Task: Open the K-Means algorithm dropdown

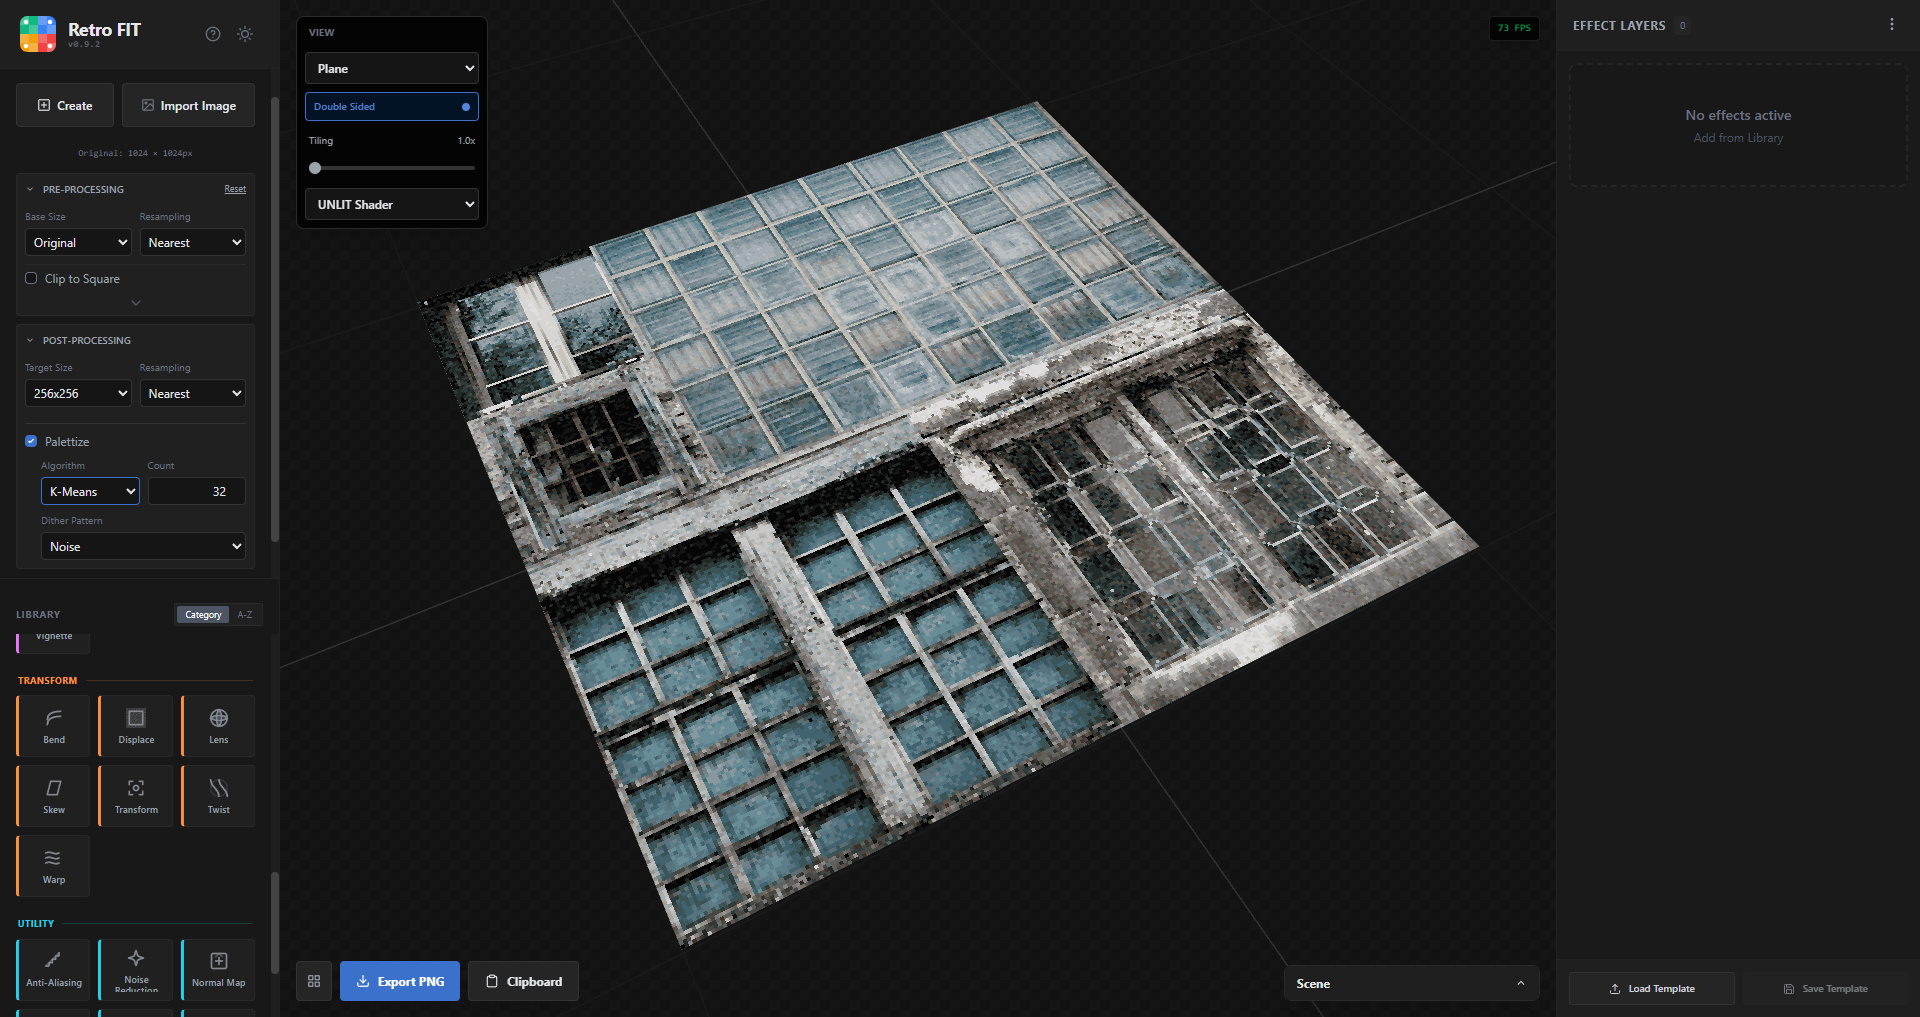Action: [90, 491]
